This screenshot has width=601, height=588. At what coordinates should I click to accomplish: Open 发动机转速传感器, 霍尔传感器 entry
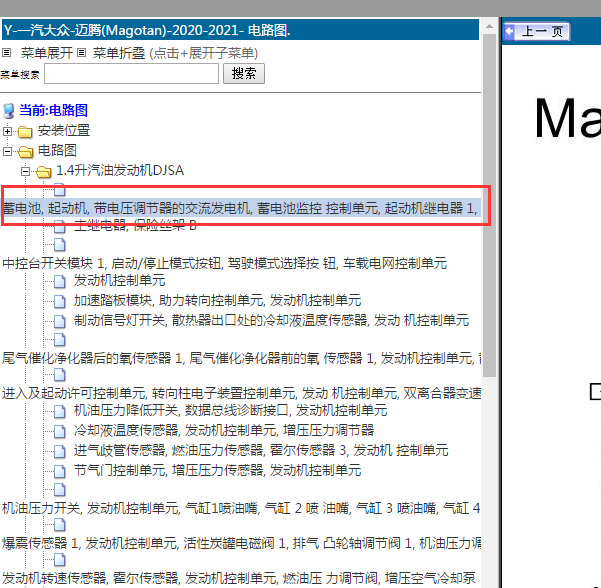click(x=239, y=578)
